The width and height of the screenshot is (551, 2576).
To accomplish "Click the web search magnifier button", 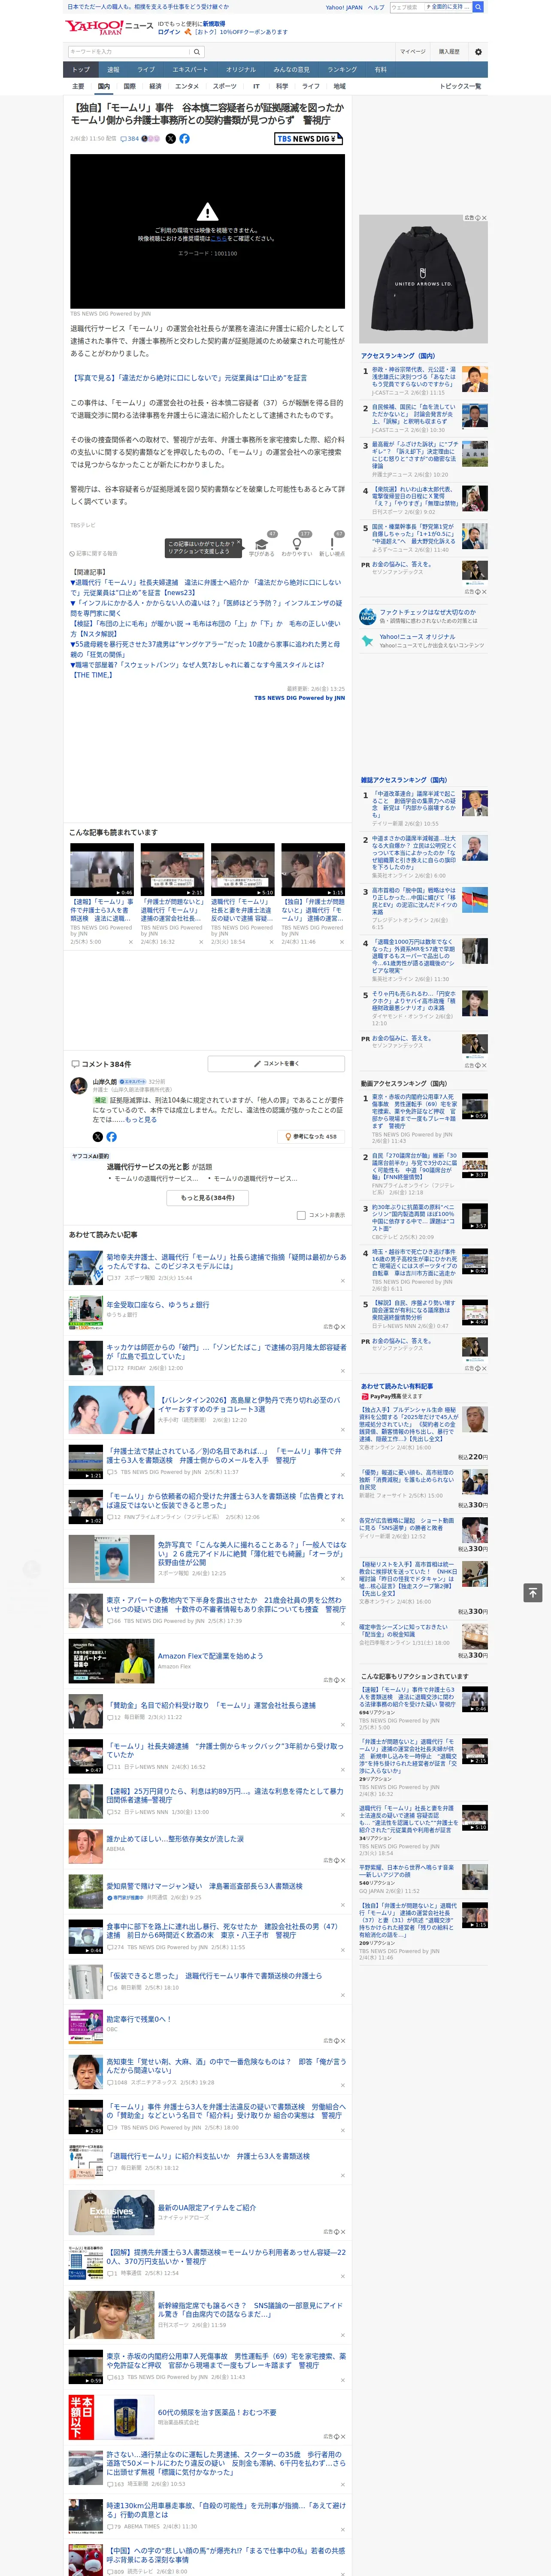I will [x=478, y=7].
